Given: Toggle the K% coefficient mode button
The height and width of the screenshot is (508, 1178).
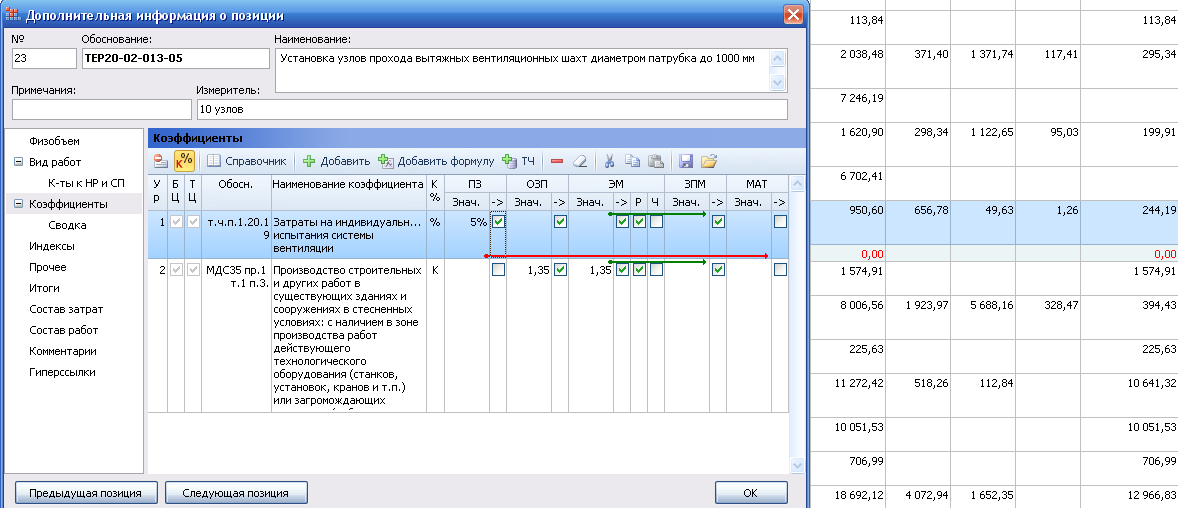Looking at the screenshot, I should (x=184, y=161).
